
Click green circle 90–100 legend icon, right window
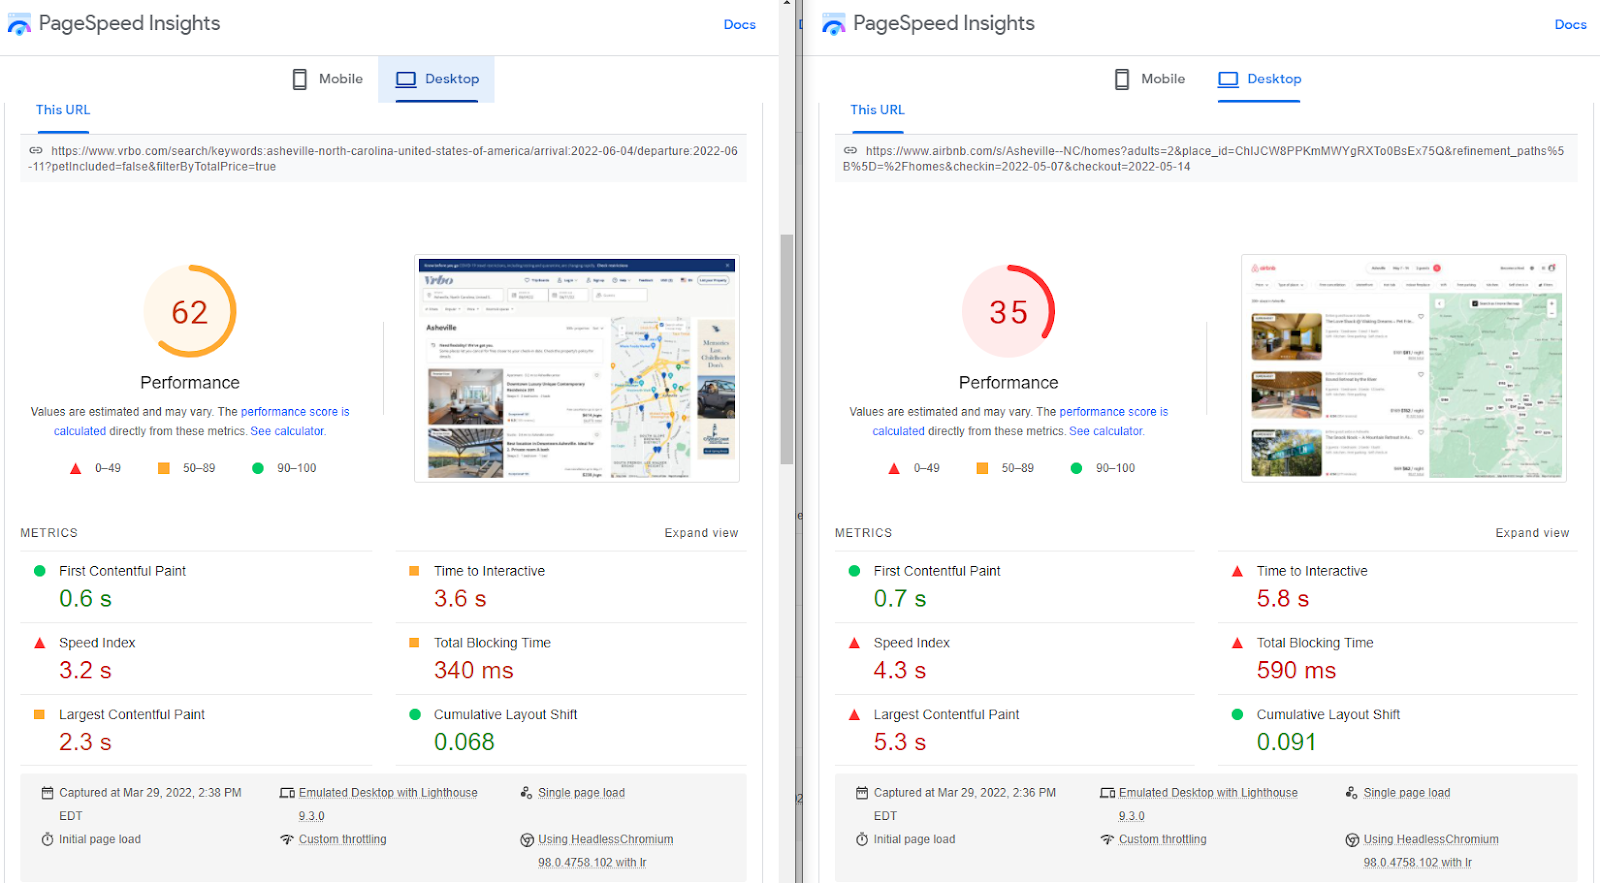(x=1076, y=468)
